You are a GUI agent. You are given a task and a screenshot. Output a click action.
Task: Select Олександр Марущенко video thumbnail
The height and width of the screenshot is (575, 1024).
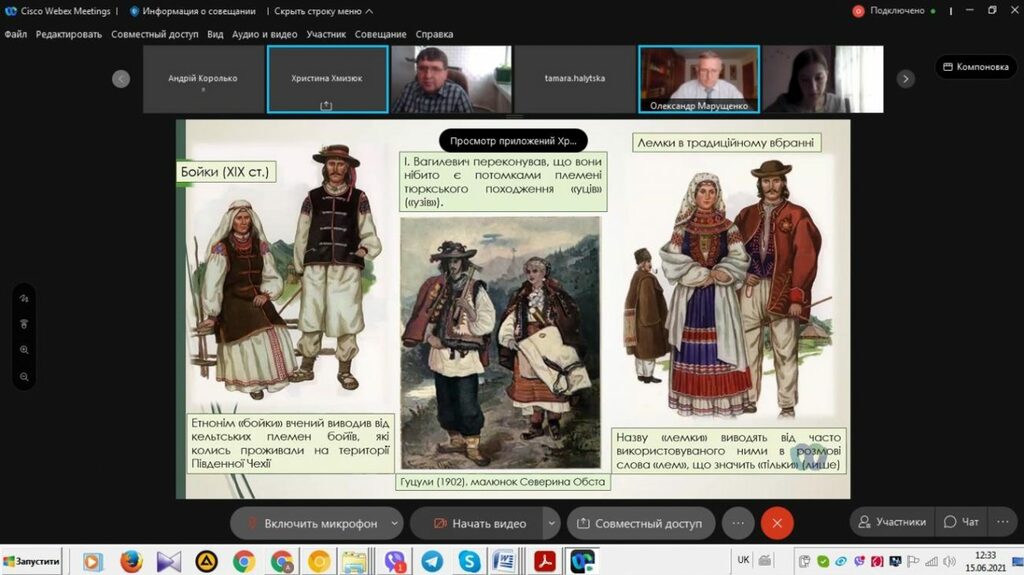pos(698,79)
